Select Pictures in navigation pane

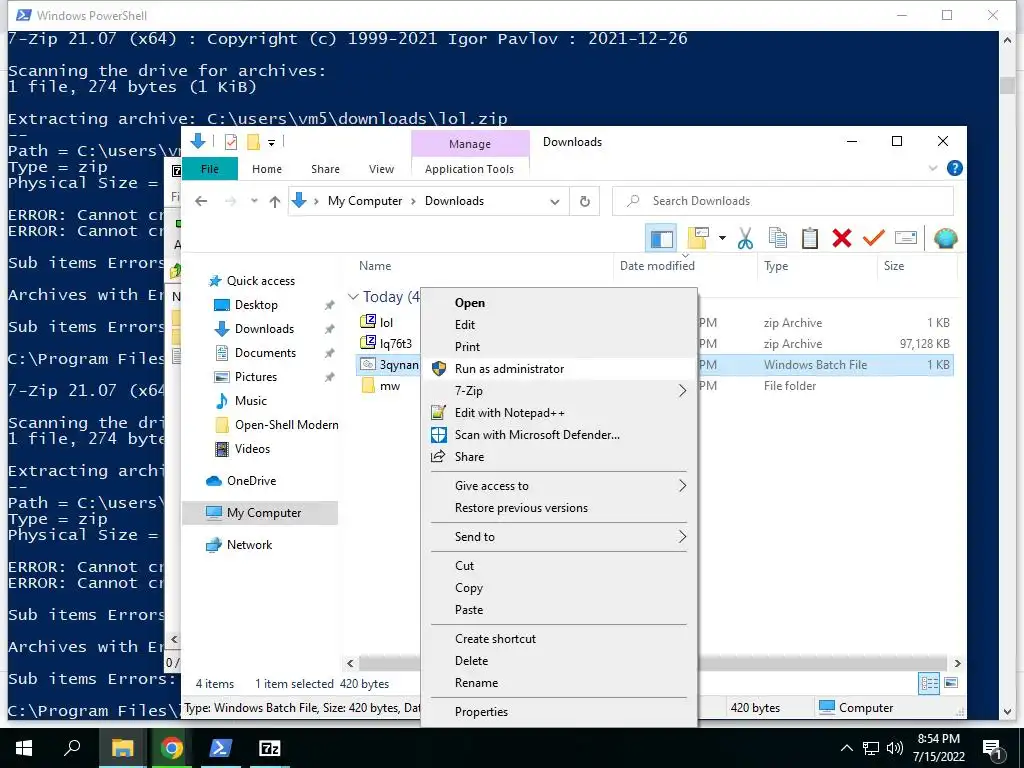255,377
